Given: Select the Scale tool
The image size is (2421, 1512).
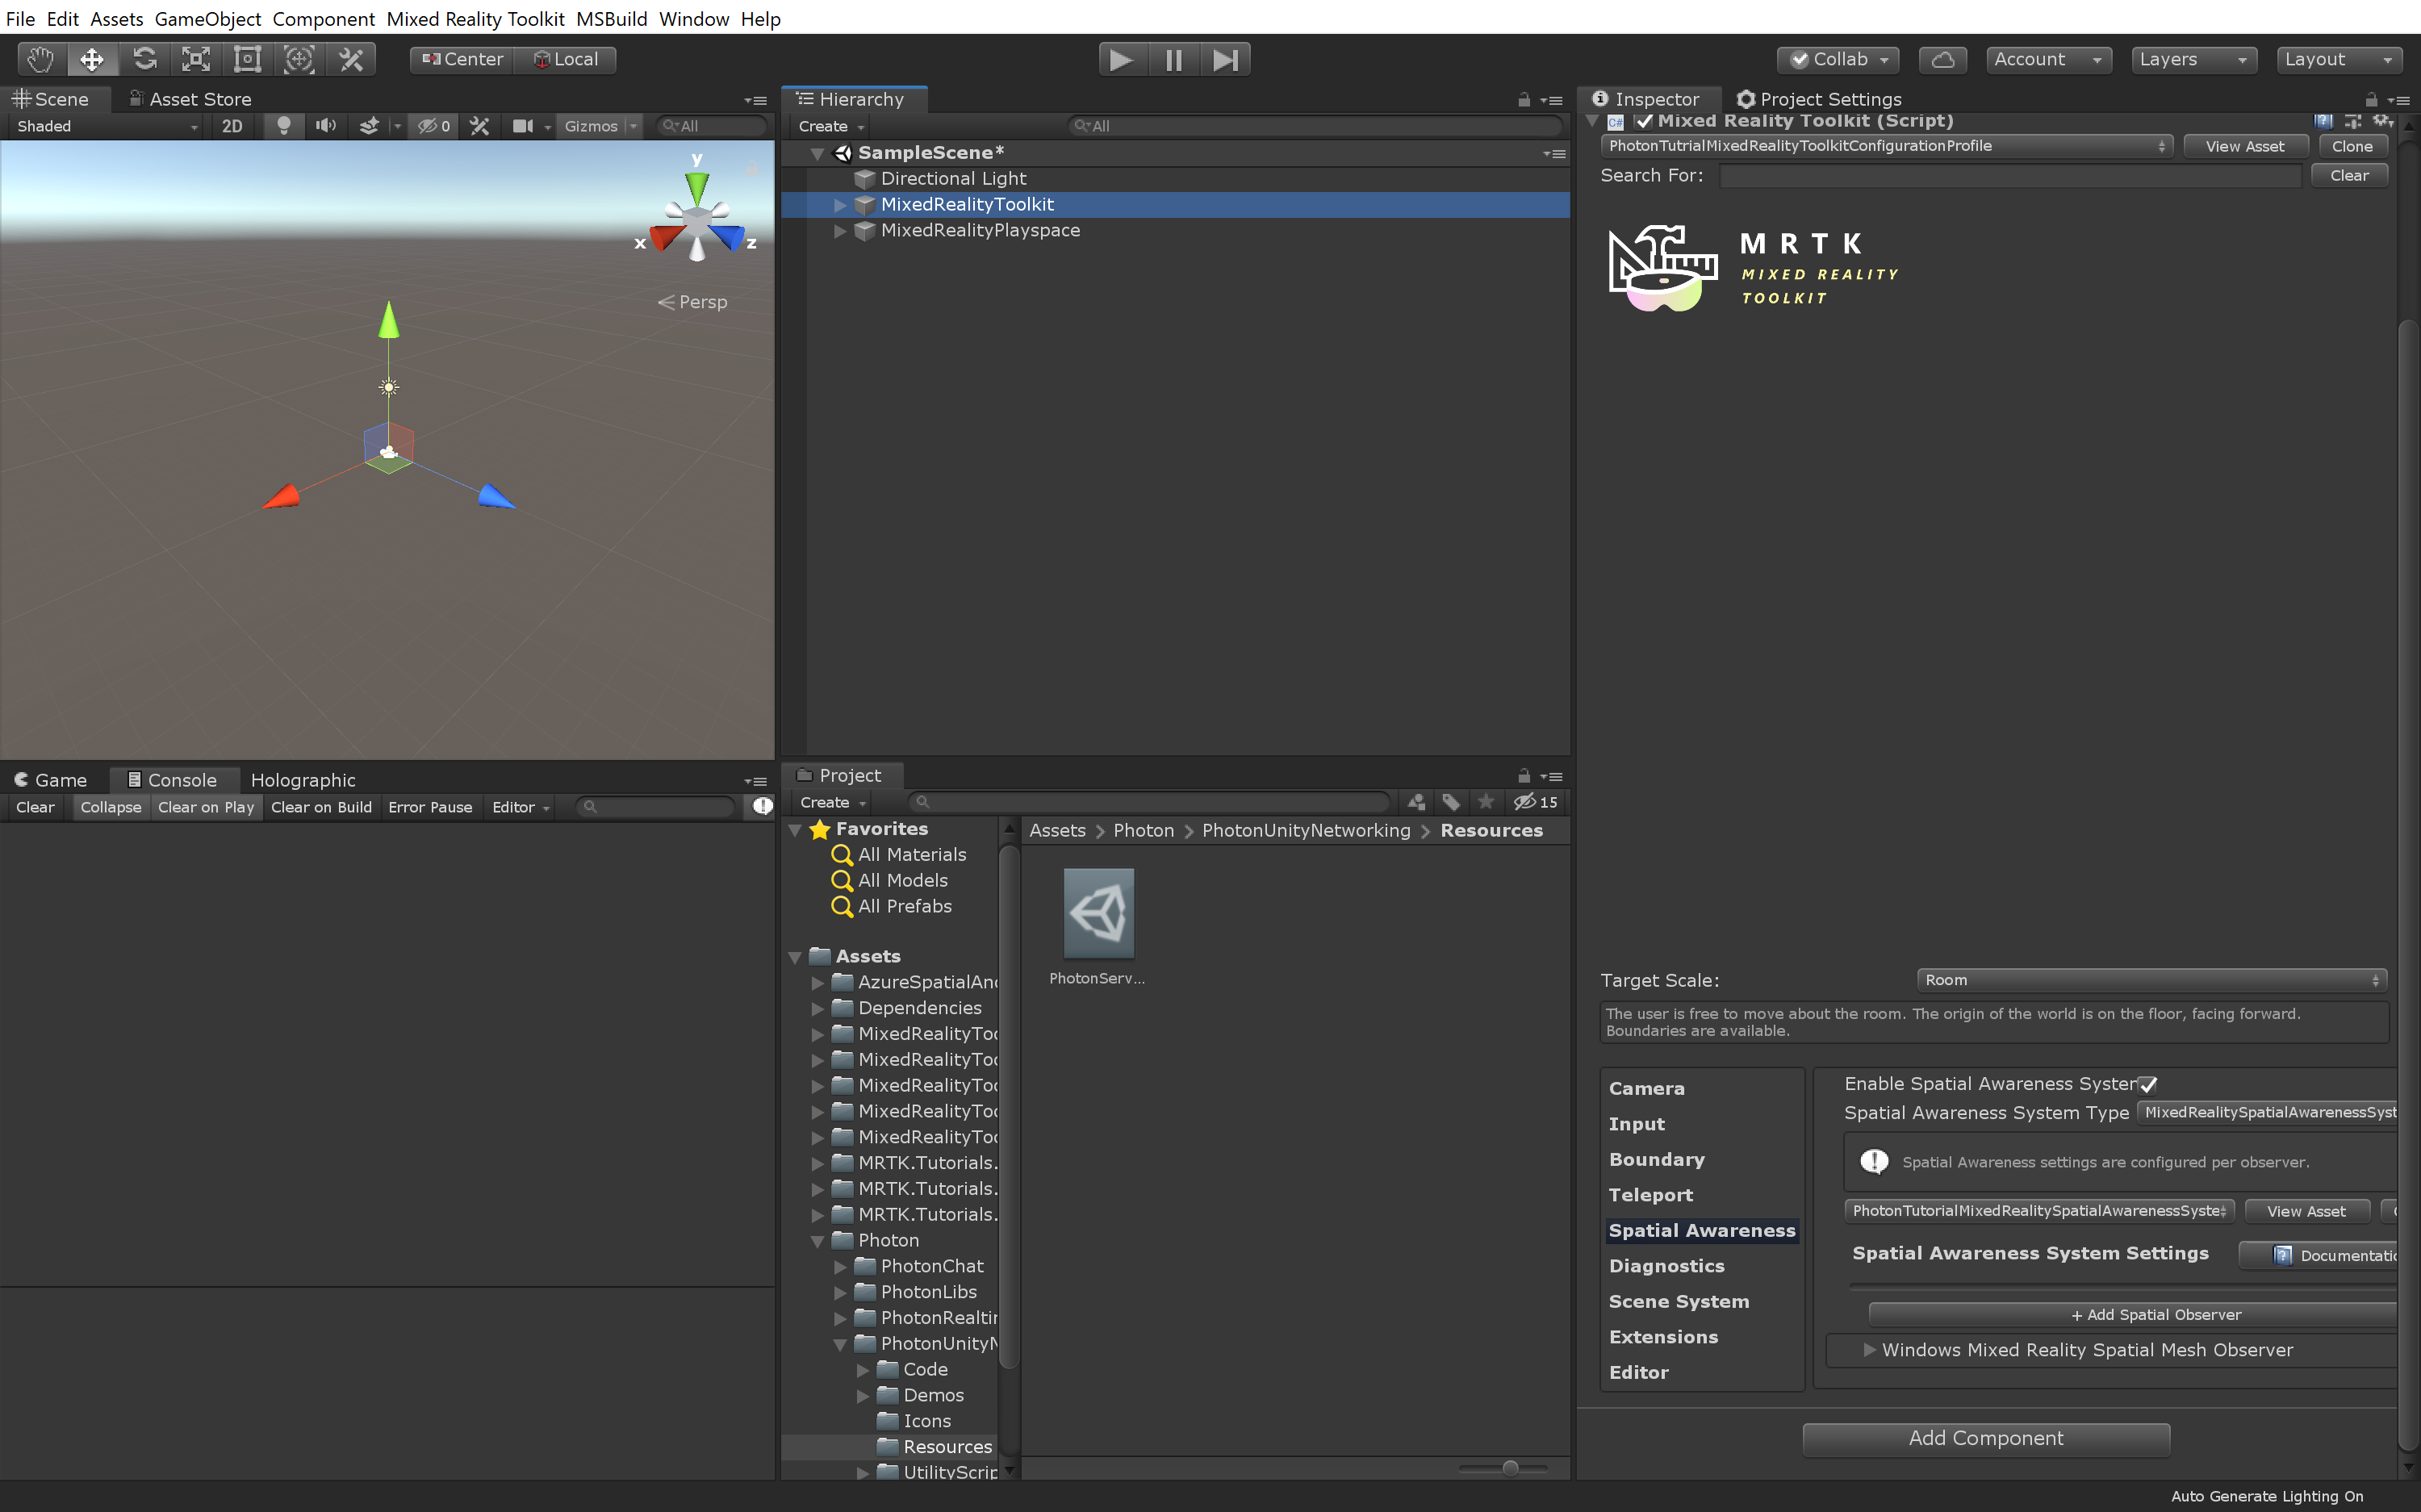Looking at the screenshot, I should pos(196,60).
